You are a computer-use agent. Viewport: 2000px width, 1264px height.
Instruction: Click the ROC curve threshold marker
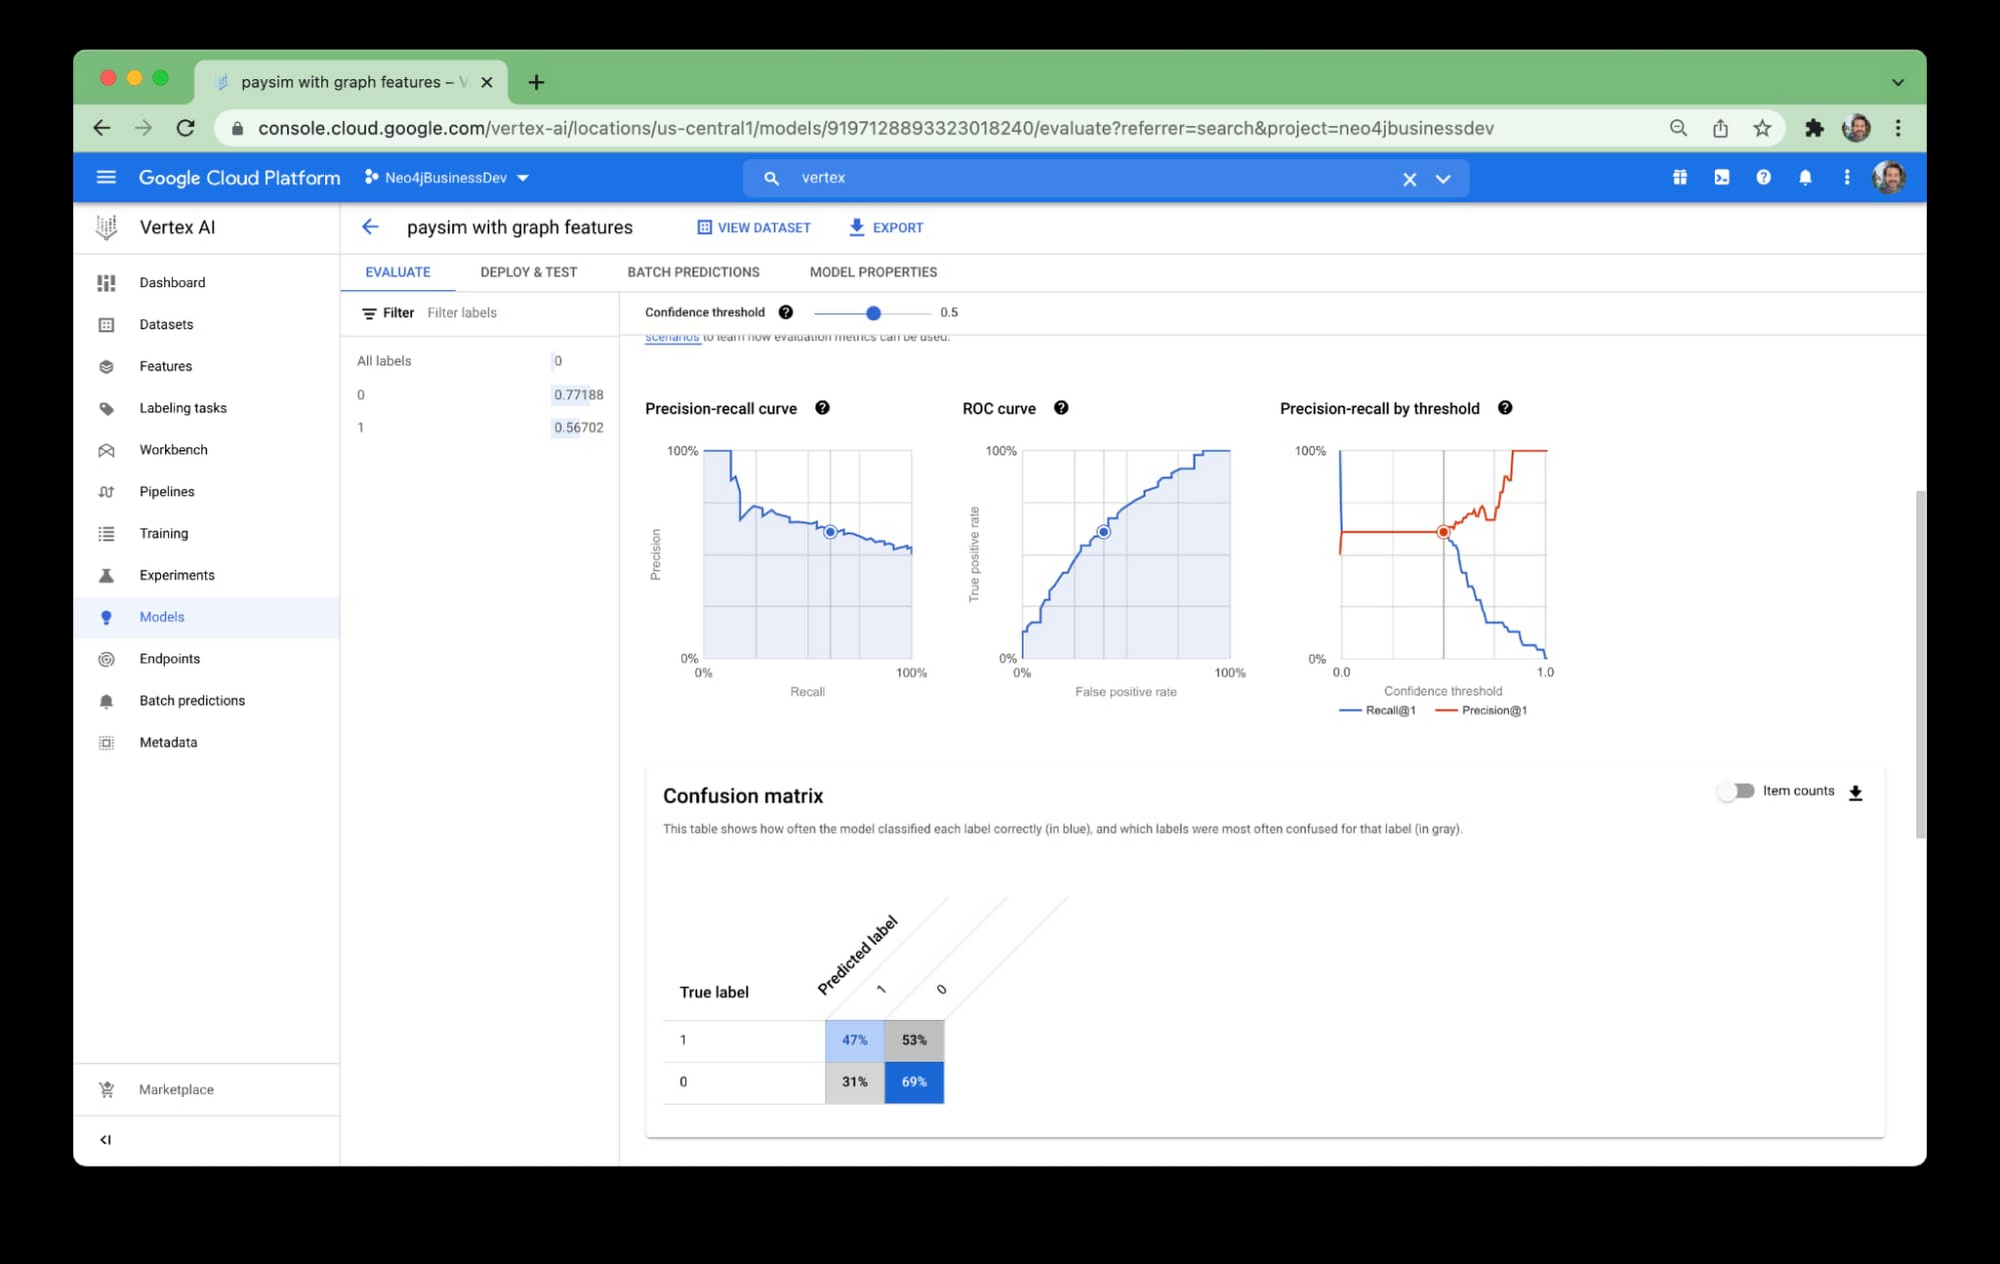pyautogui.click(x=1103, y=532)
